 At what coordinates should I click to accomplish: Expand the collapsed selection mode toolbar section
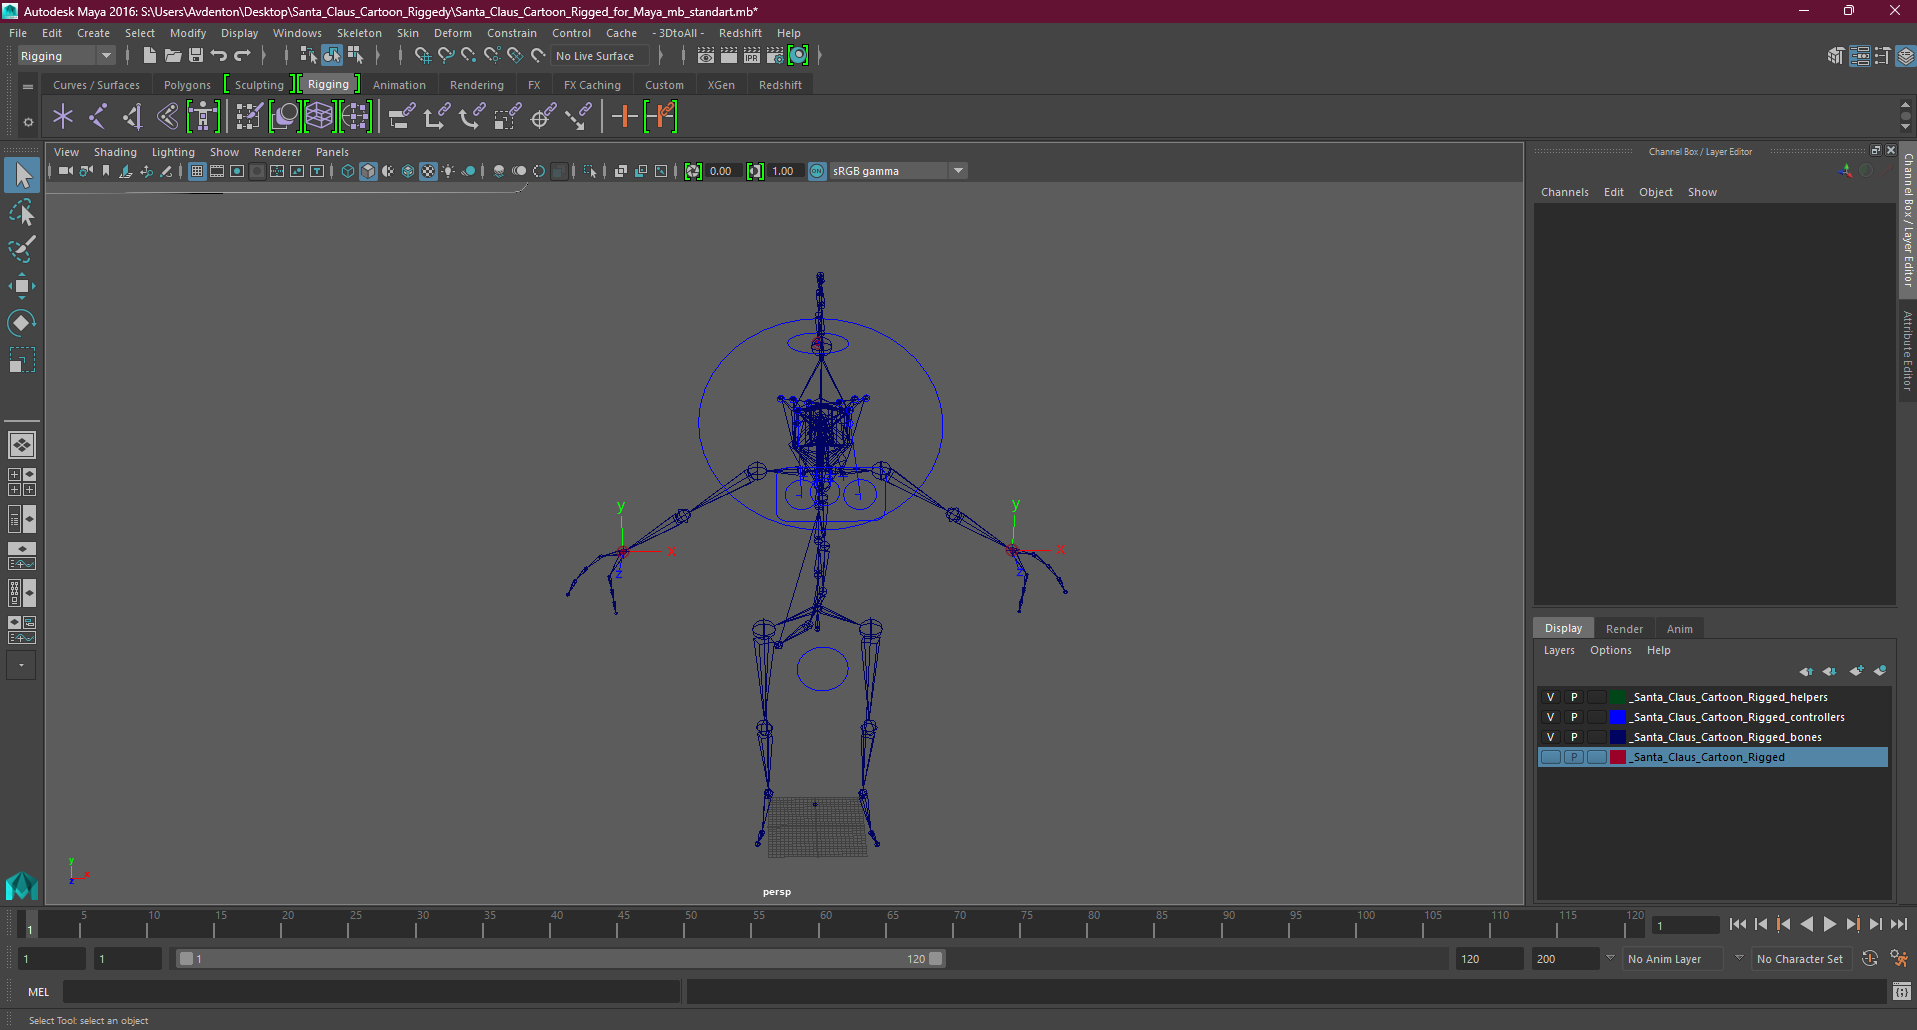tap(378, 56)
